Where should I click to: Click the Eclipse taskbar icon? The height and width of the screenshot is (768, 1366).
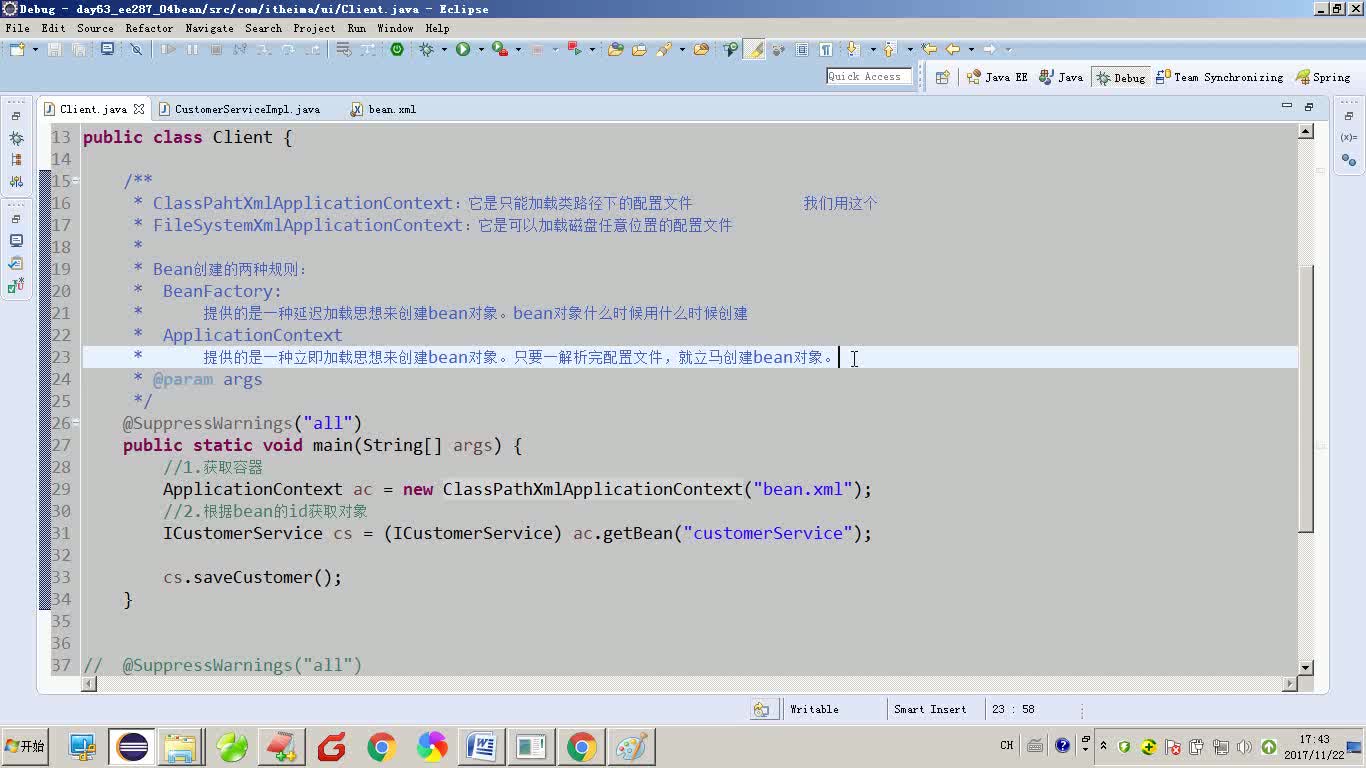pos(132,747)
